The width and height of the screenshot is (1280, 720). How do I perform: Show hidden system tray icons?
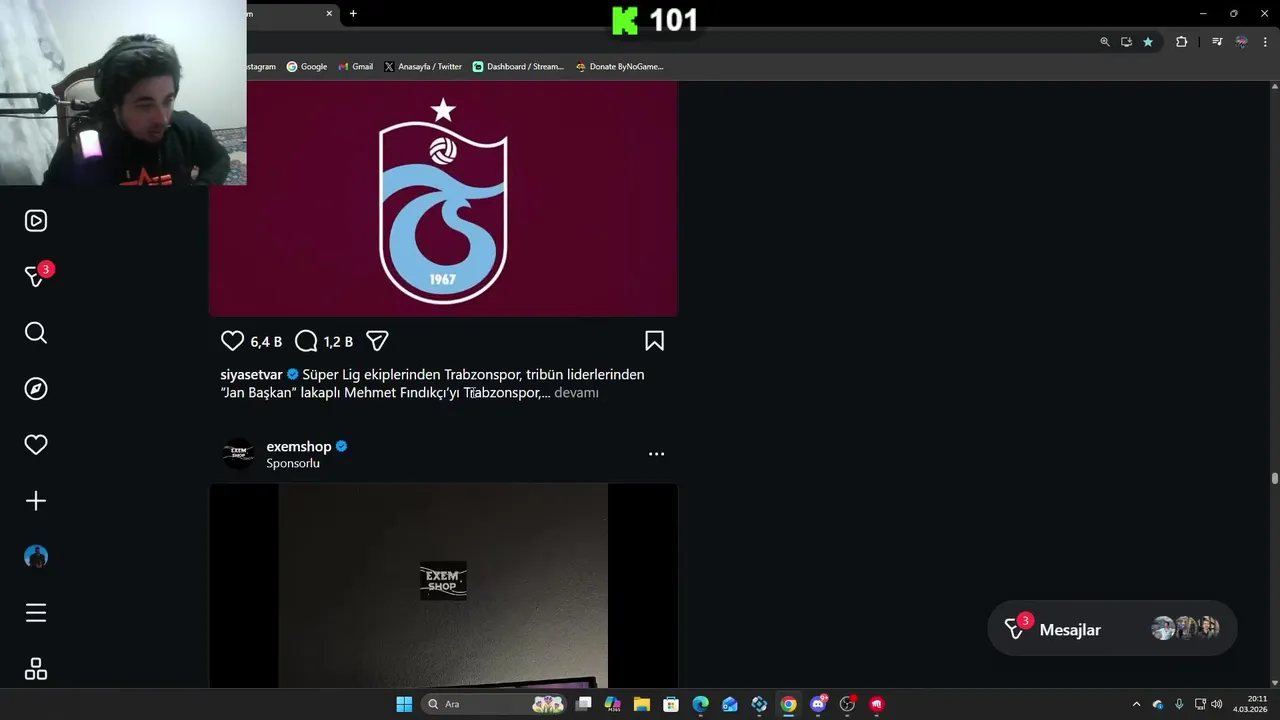pos(1136,704)
